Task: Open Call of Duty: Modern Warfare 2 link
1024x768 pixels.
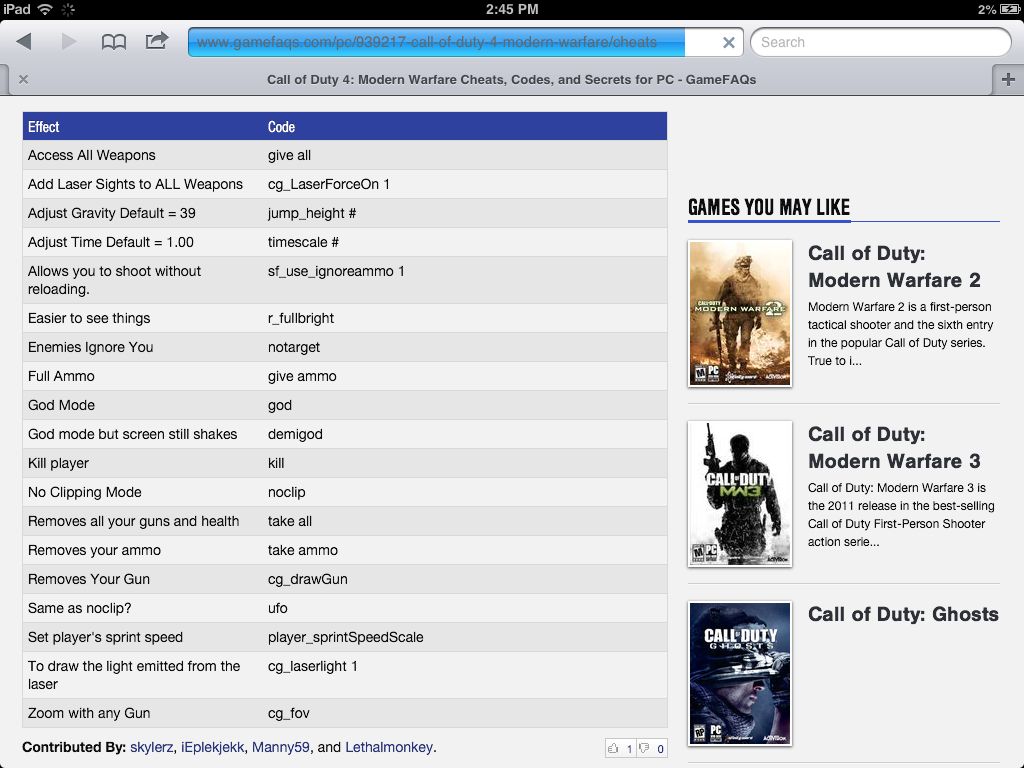Action: coord(894,266)
